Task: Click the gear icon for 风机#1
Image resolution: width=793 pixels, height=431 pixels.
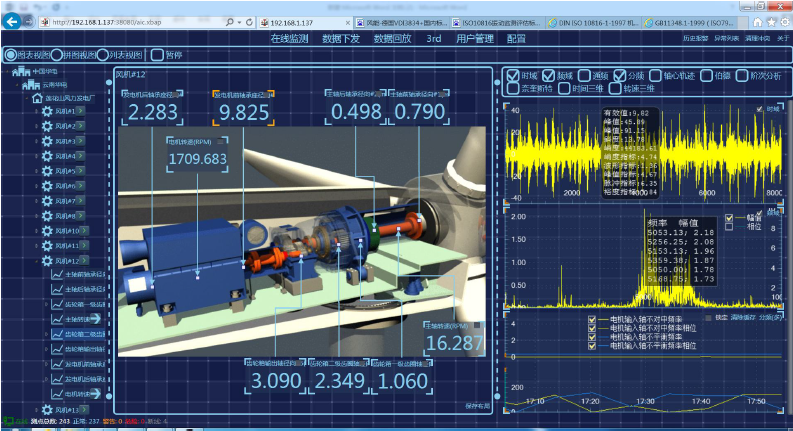Action: pyautogui.click(x=46, y=112)
